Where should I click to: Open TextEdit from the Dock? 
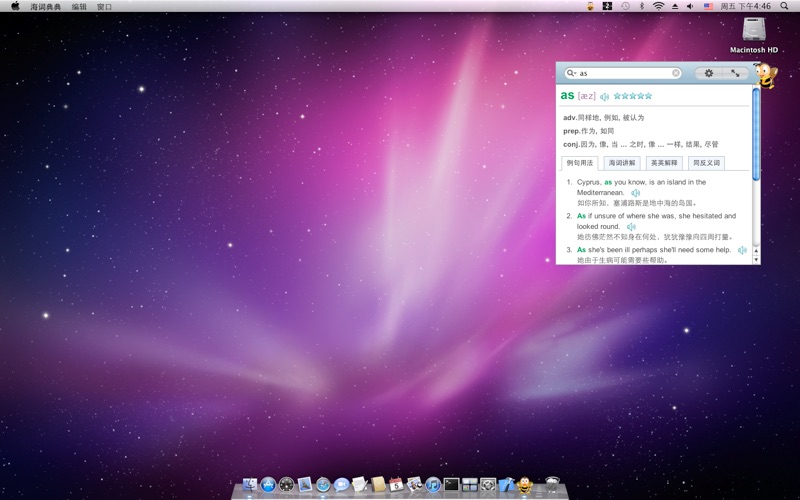click(360, 484)
